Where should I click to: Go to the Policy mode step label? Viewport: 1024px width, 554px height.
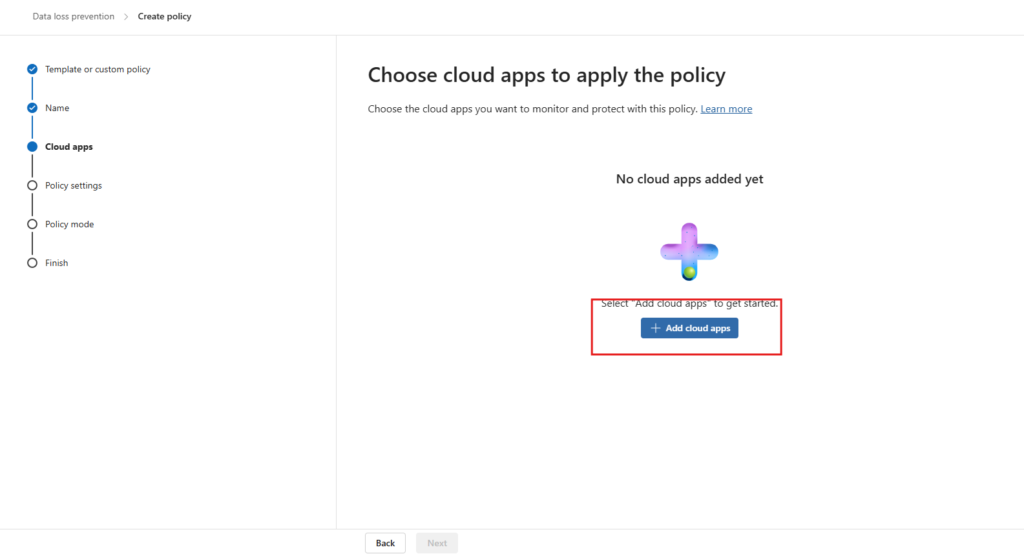coord(69,224)
